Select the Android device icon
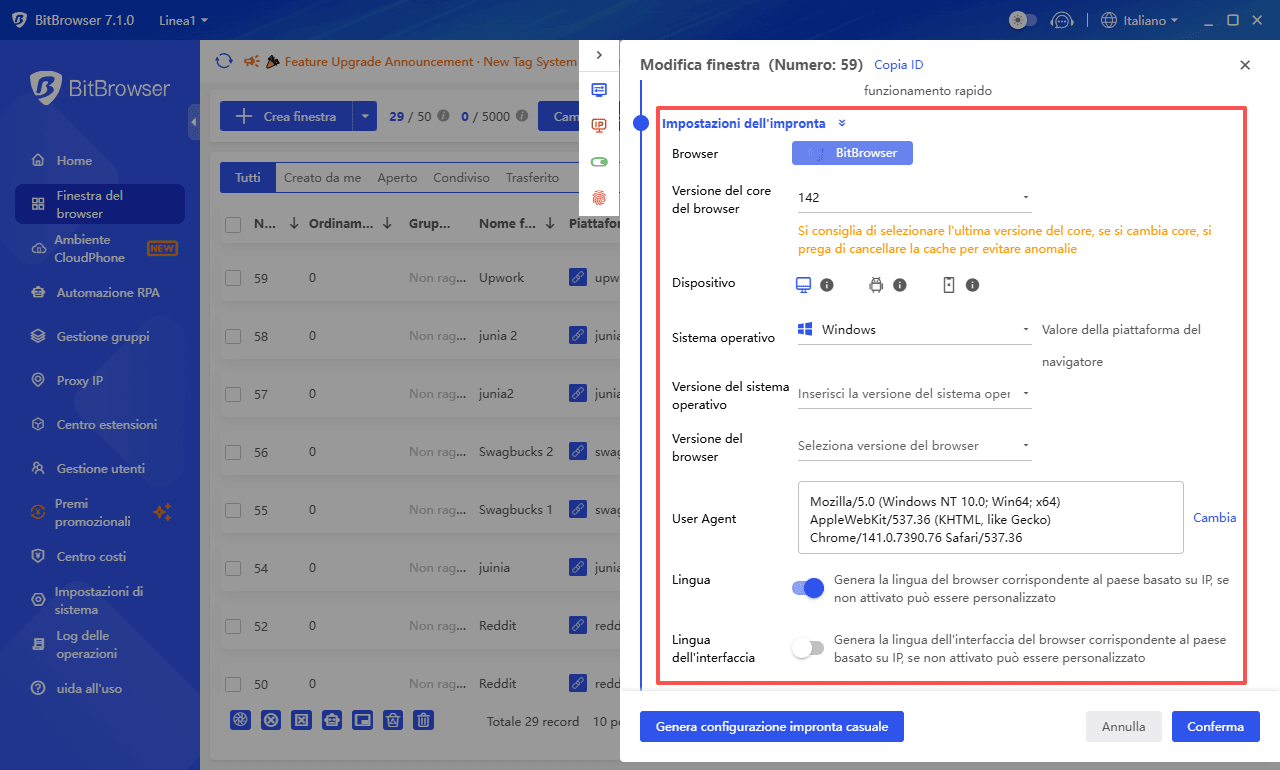This screenshot has width=1280, height=770. coord(876,285)
